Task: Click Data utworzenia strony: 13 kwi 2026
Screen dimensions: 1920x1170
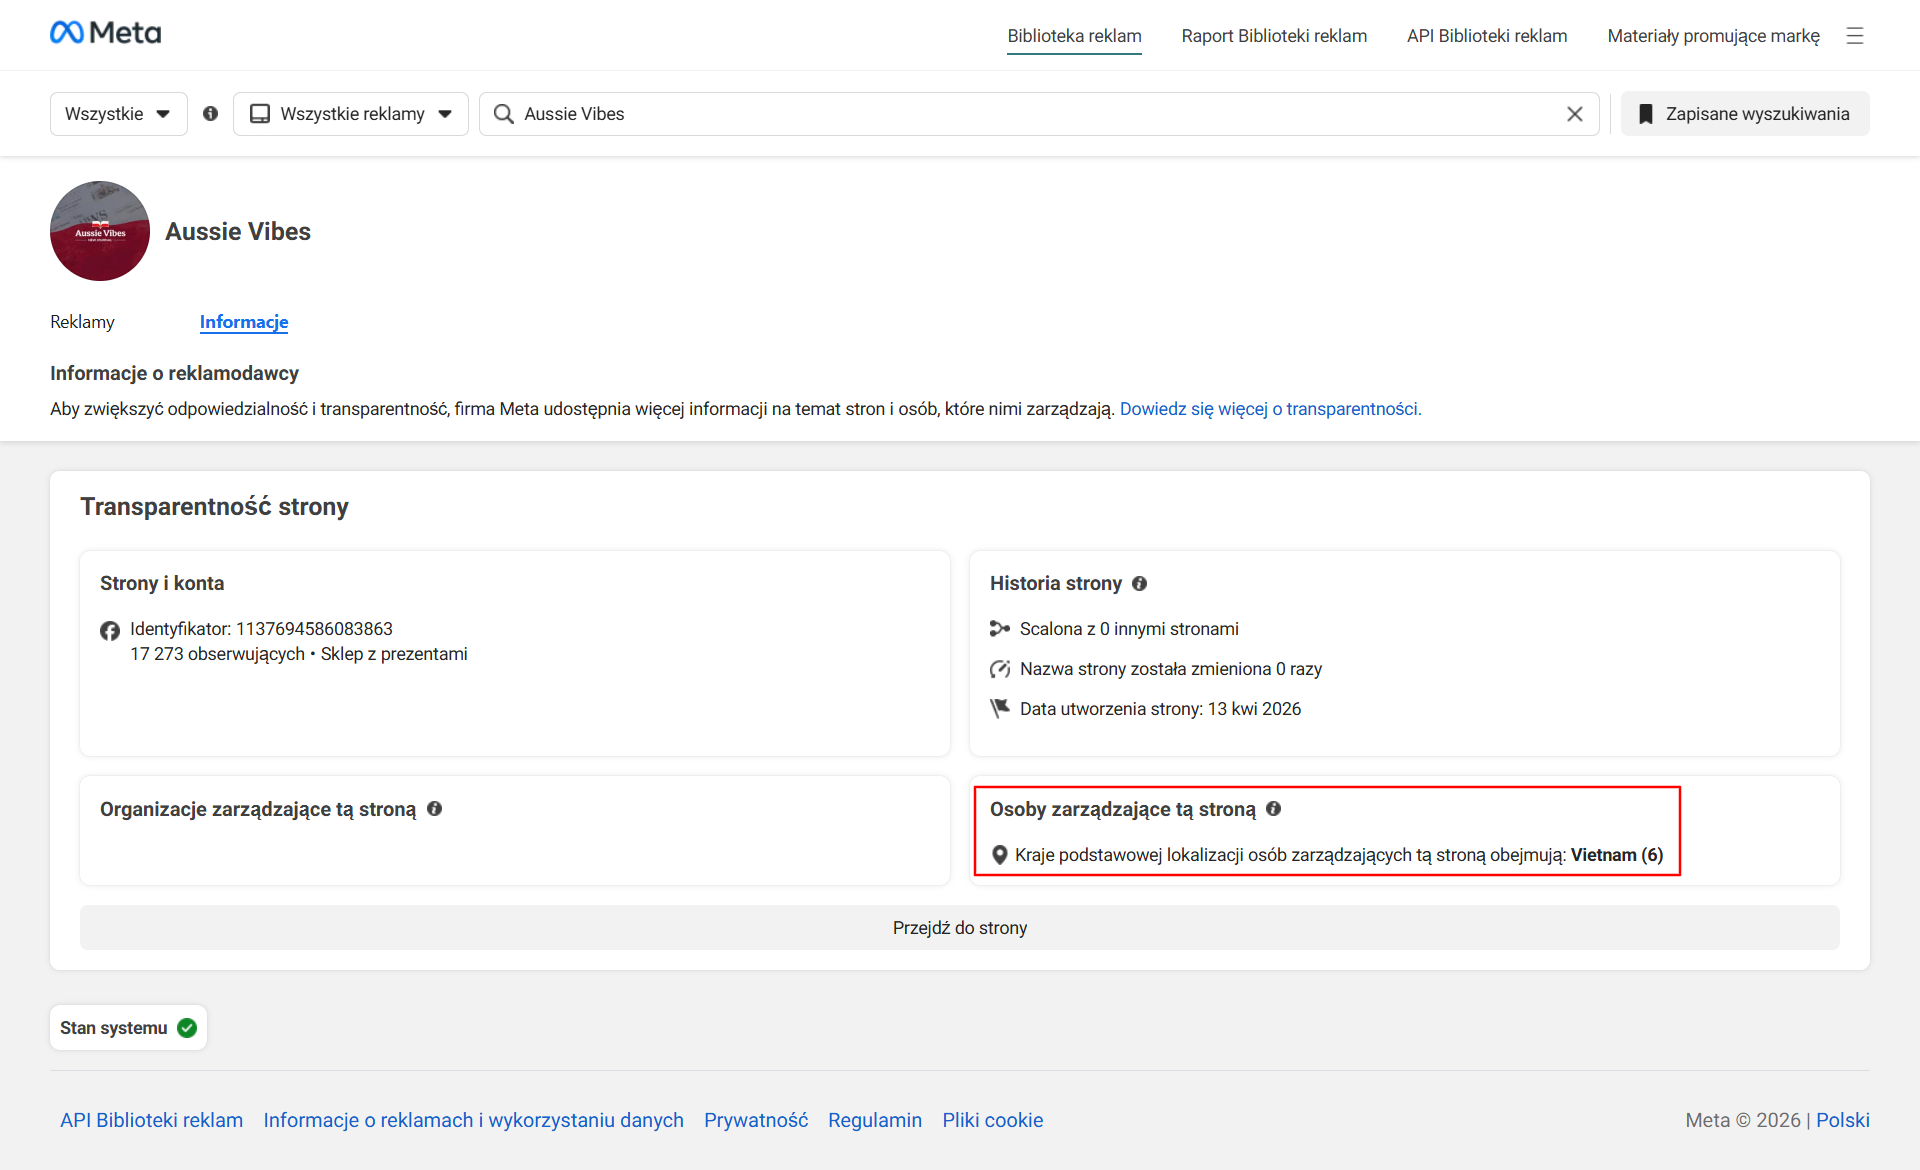Action: point(1160,709)
